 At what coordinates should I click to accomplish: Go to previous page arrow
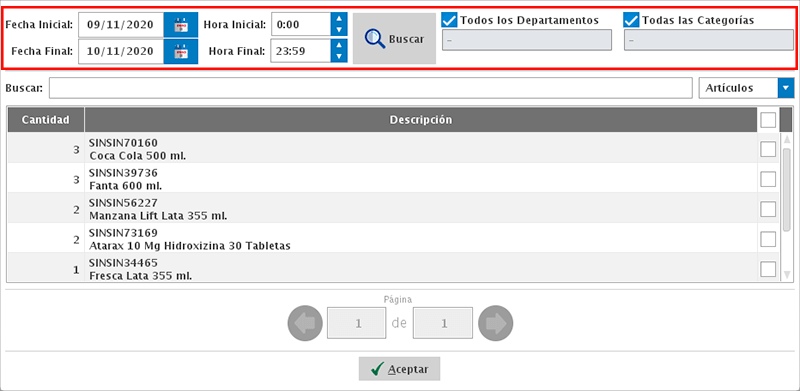point(305,323)
